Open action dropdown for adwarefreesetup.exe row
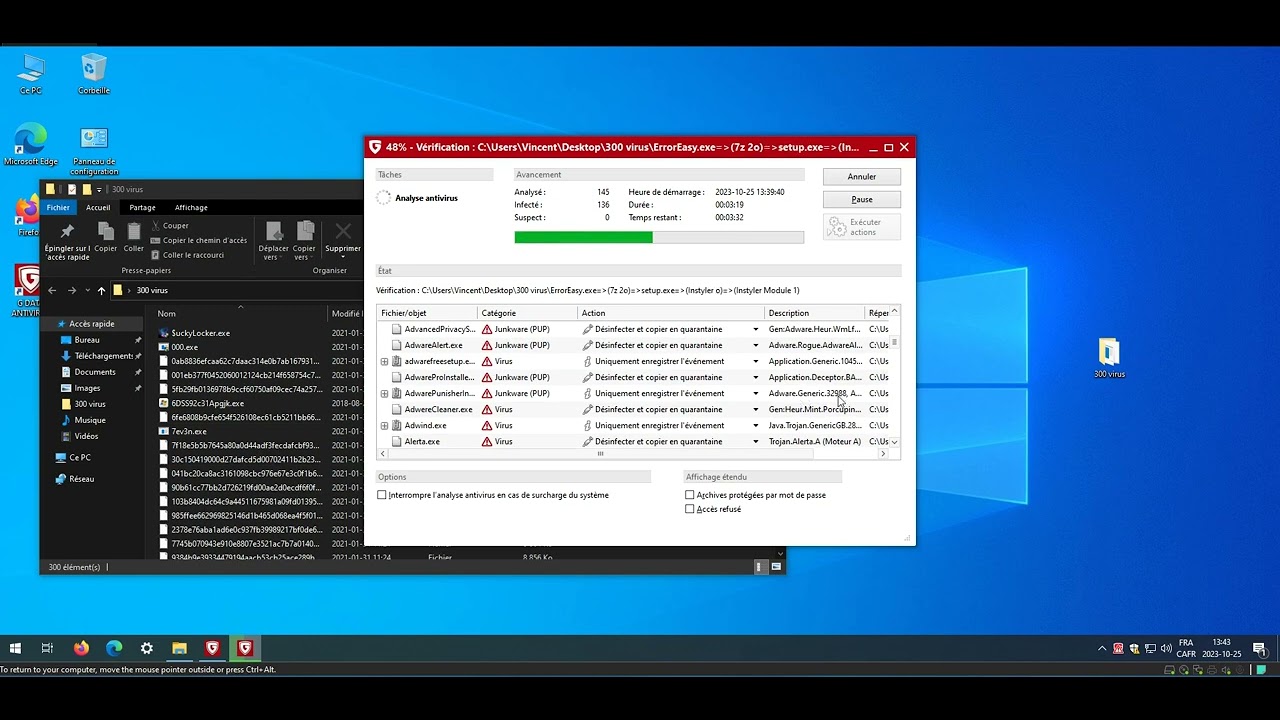The height and width of the screenshot is (720, 1280). pos(755,361)
